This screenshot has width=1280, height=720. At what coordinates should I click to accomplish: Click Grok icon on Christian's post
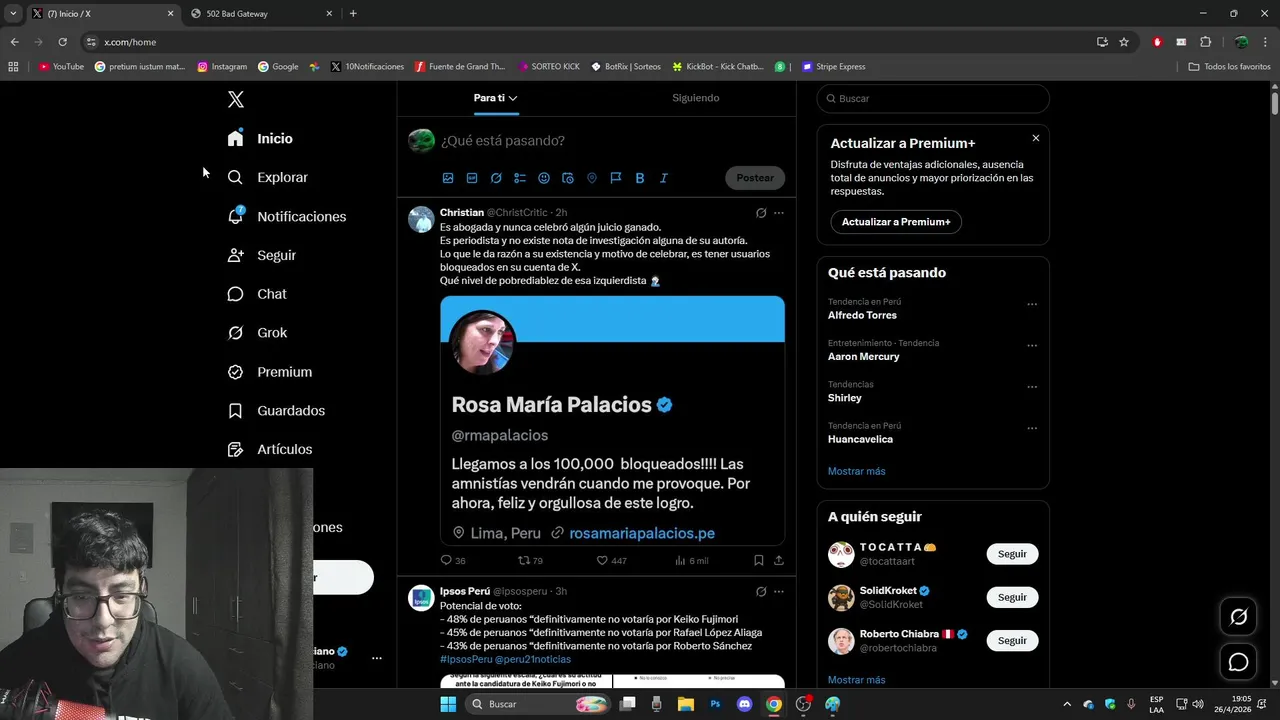click(761, 213)
